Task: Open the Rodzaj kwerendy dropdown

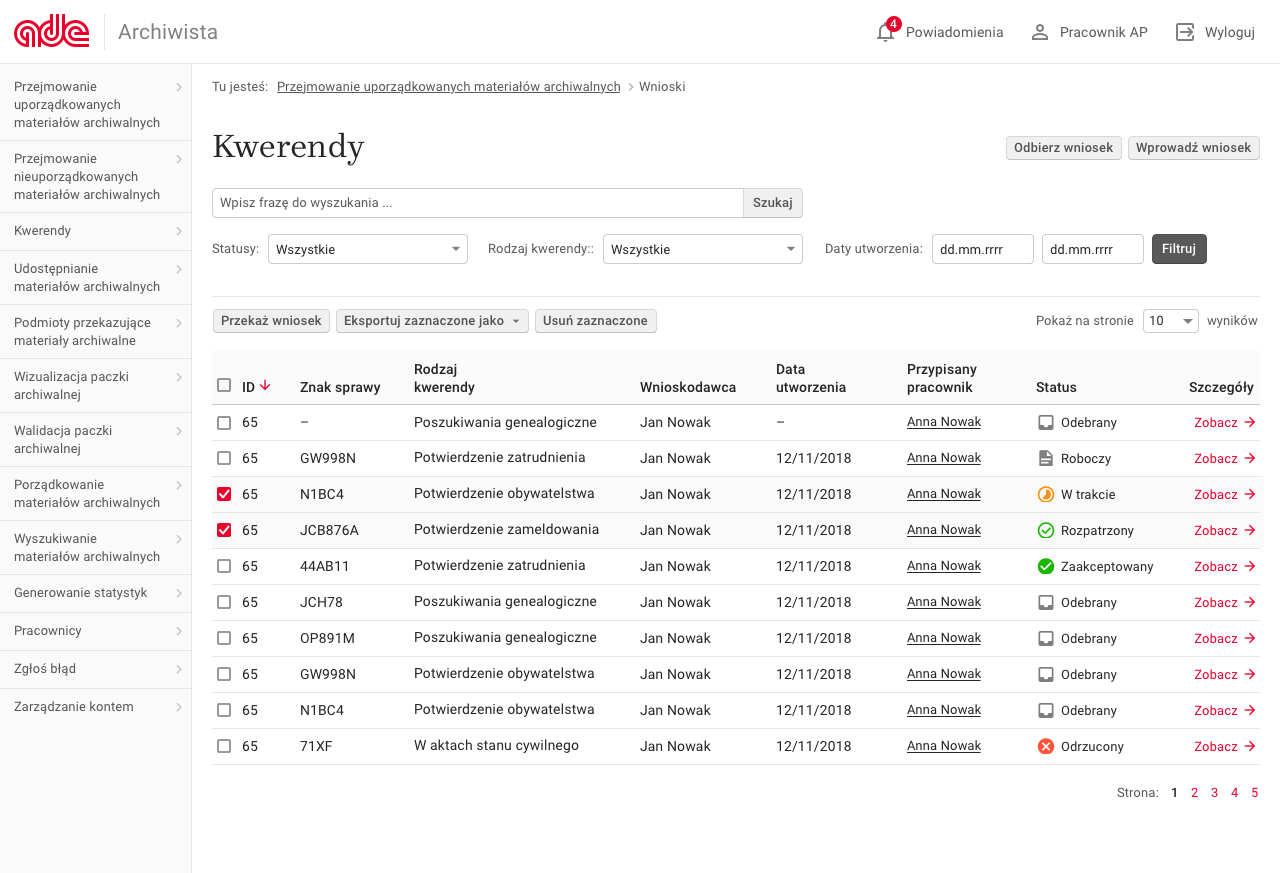Action: tap(702, 249)
